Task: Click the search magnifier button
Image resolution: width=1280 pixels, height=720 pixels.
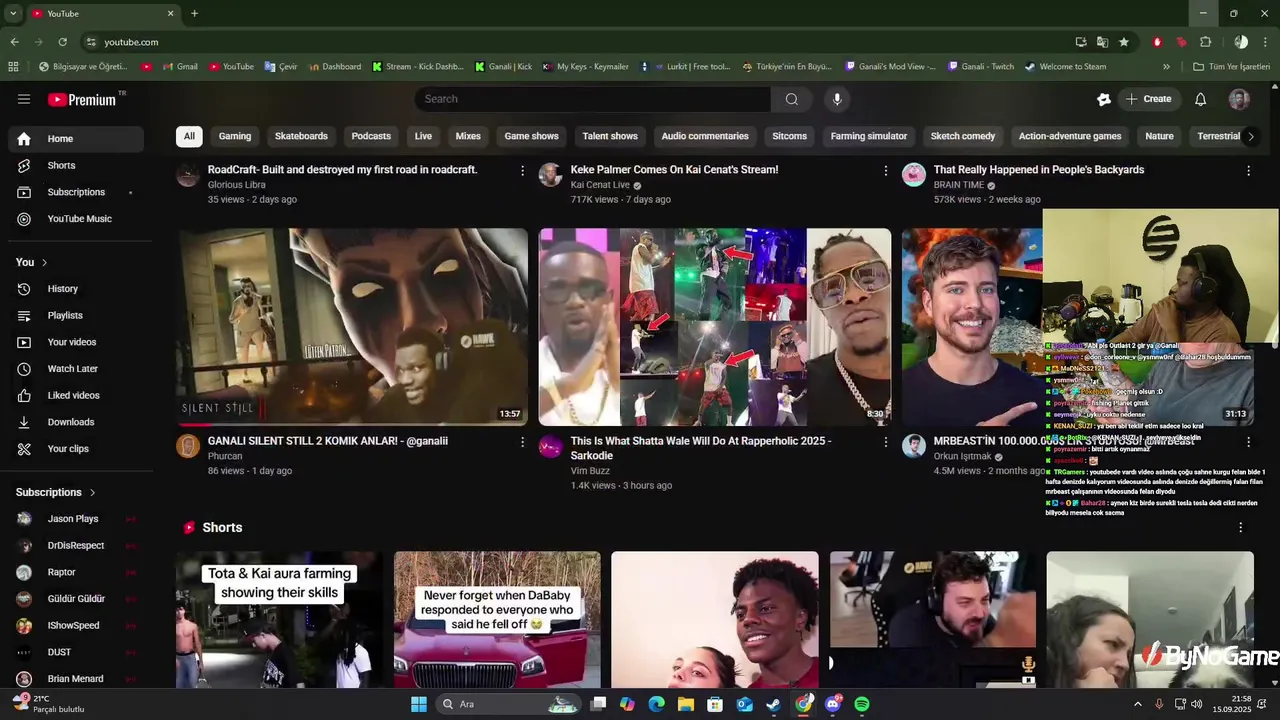Action: [792, 99]
